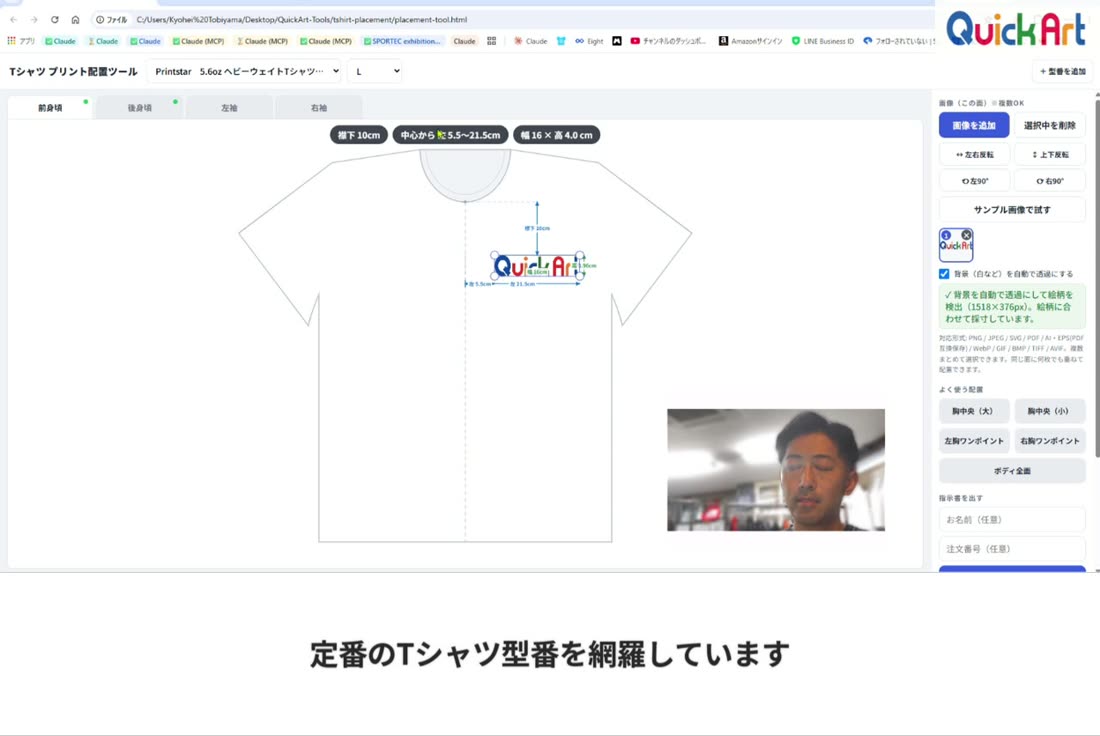Switch to the 前身頃 tab
The height and width of the screenshot is (736, 1100).
point(50,107)
